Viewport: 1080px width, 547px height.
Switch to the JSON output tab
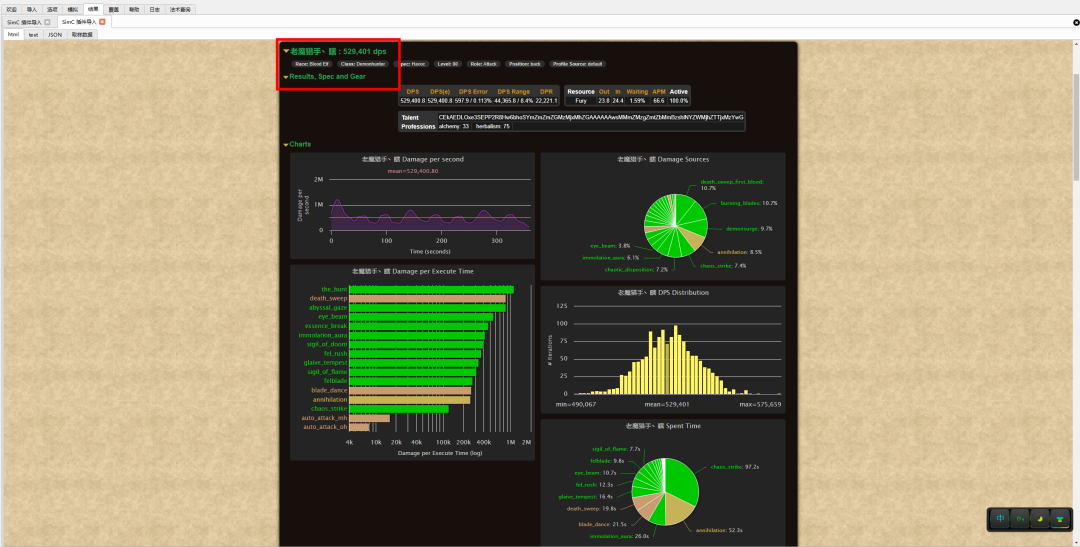[55, 34]
